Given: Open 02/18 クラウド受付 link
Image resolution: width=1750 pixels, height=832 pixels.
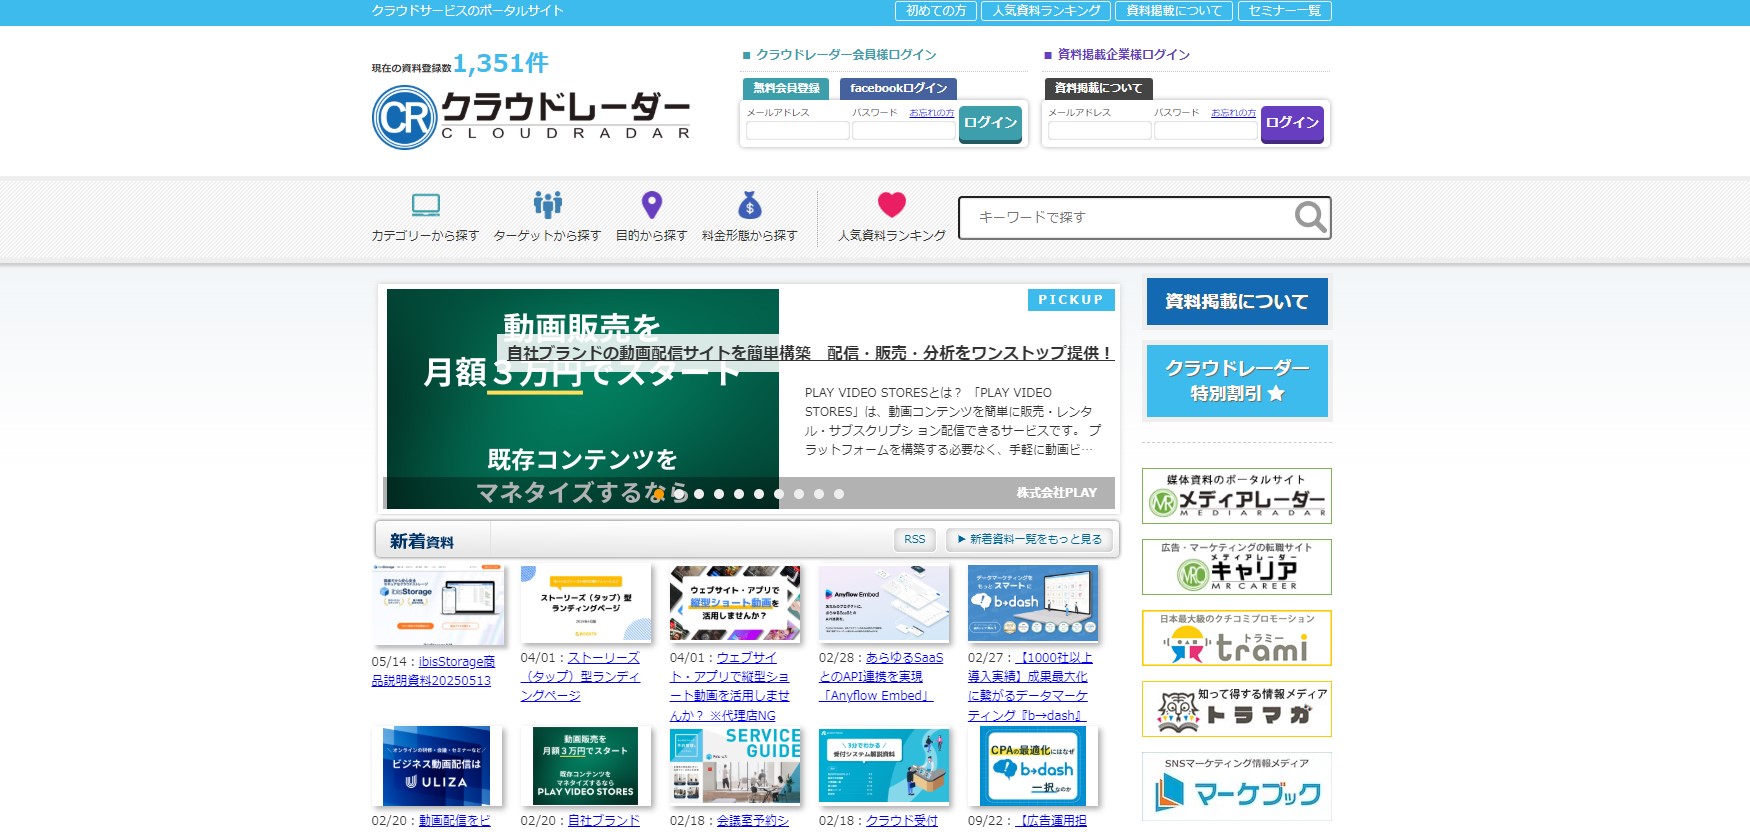Looking at the screenshot, I should (902, 821).
